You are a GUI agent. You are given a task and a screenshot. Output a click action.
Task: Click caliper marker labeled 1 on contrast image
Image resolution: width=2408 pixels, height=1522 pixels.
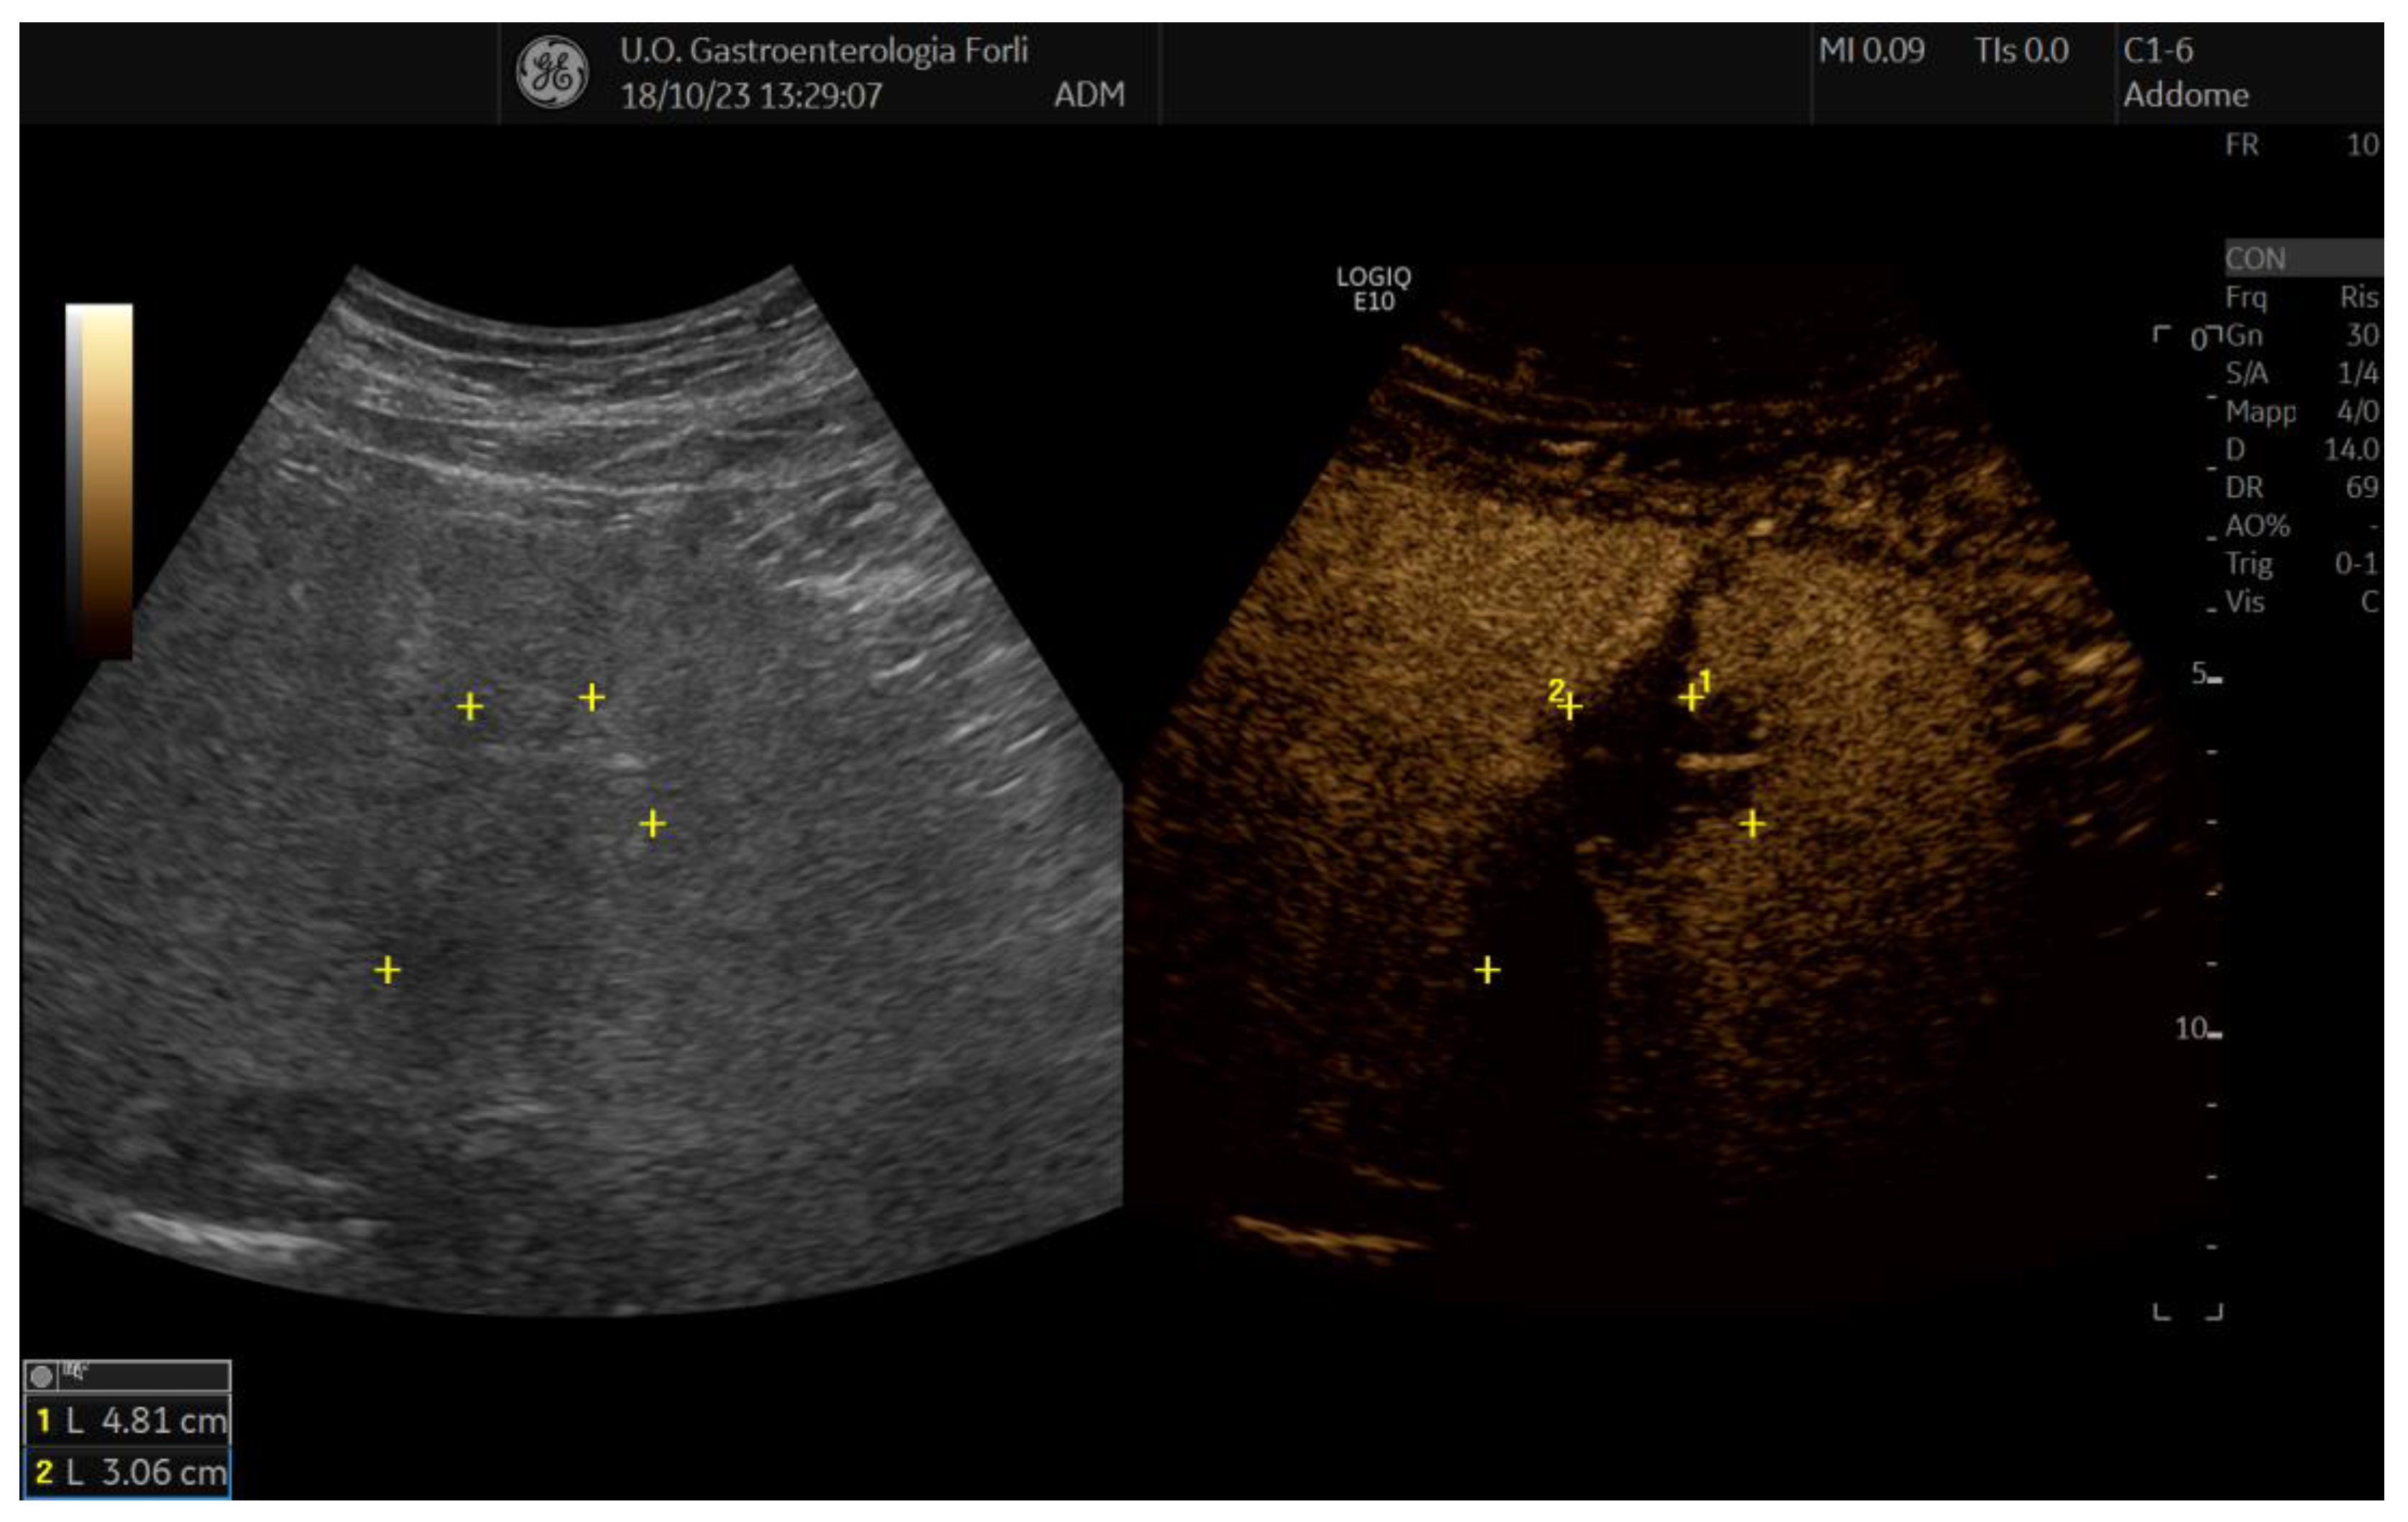click(x=1691, y=697)
